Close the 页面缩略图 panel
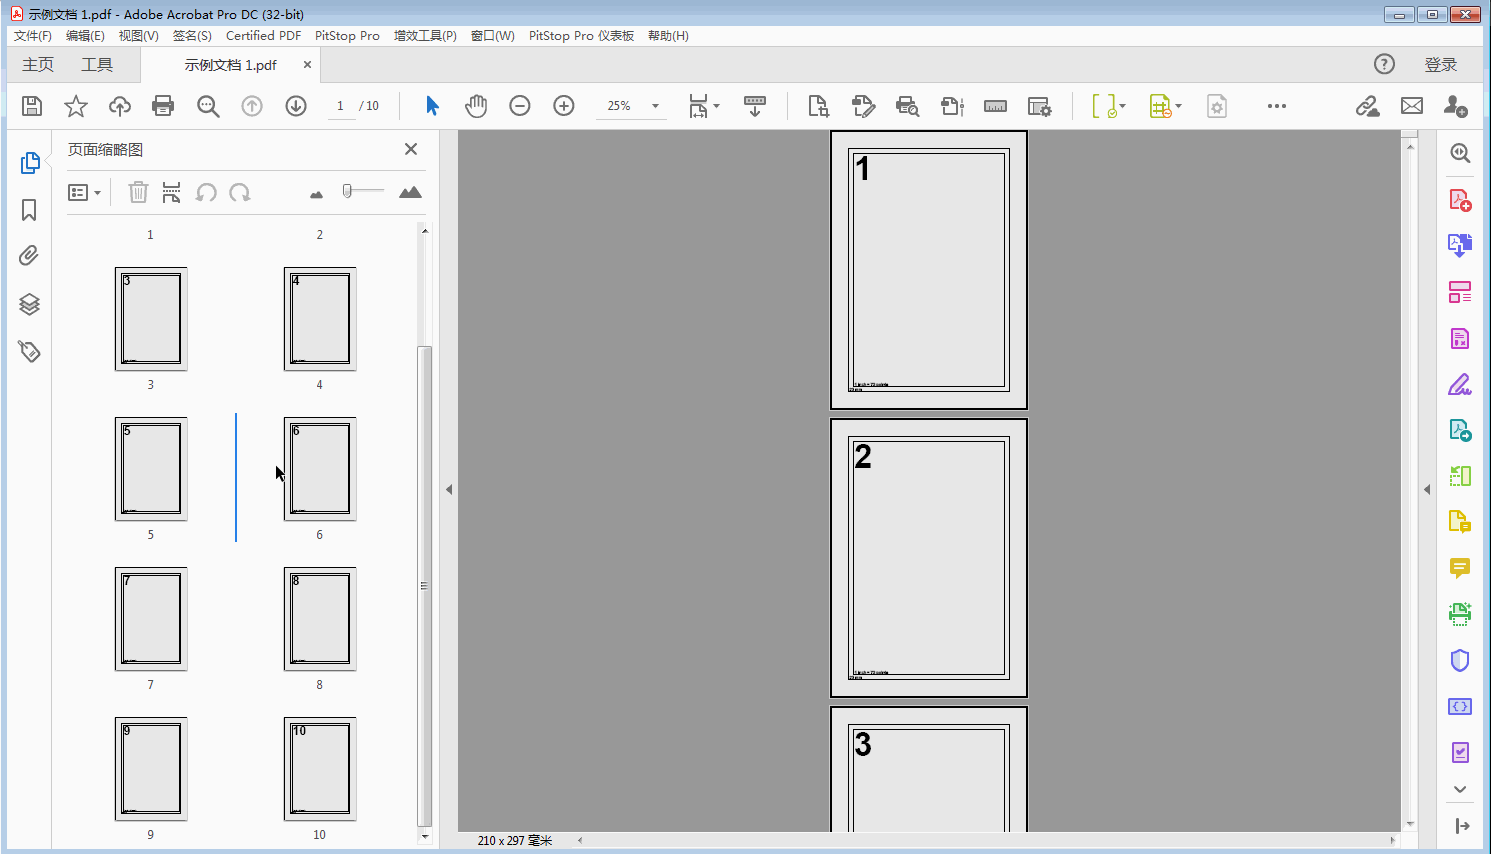Viewport: 1491px width, 854px height. [411, 149]
